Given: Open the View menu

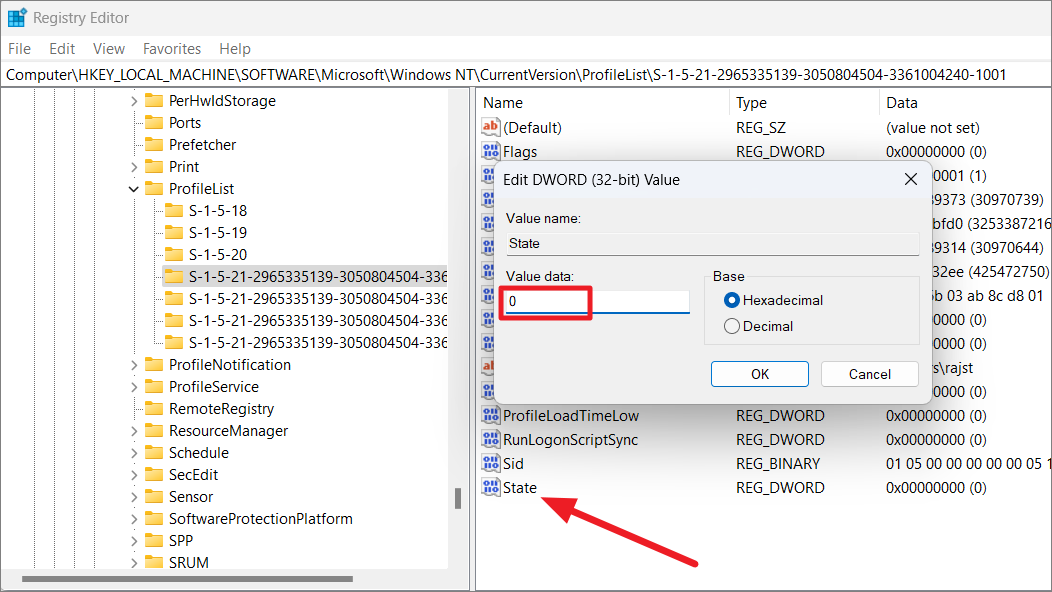Looking at the screenshot, I should pos(108,48).
